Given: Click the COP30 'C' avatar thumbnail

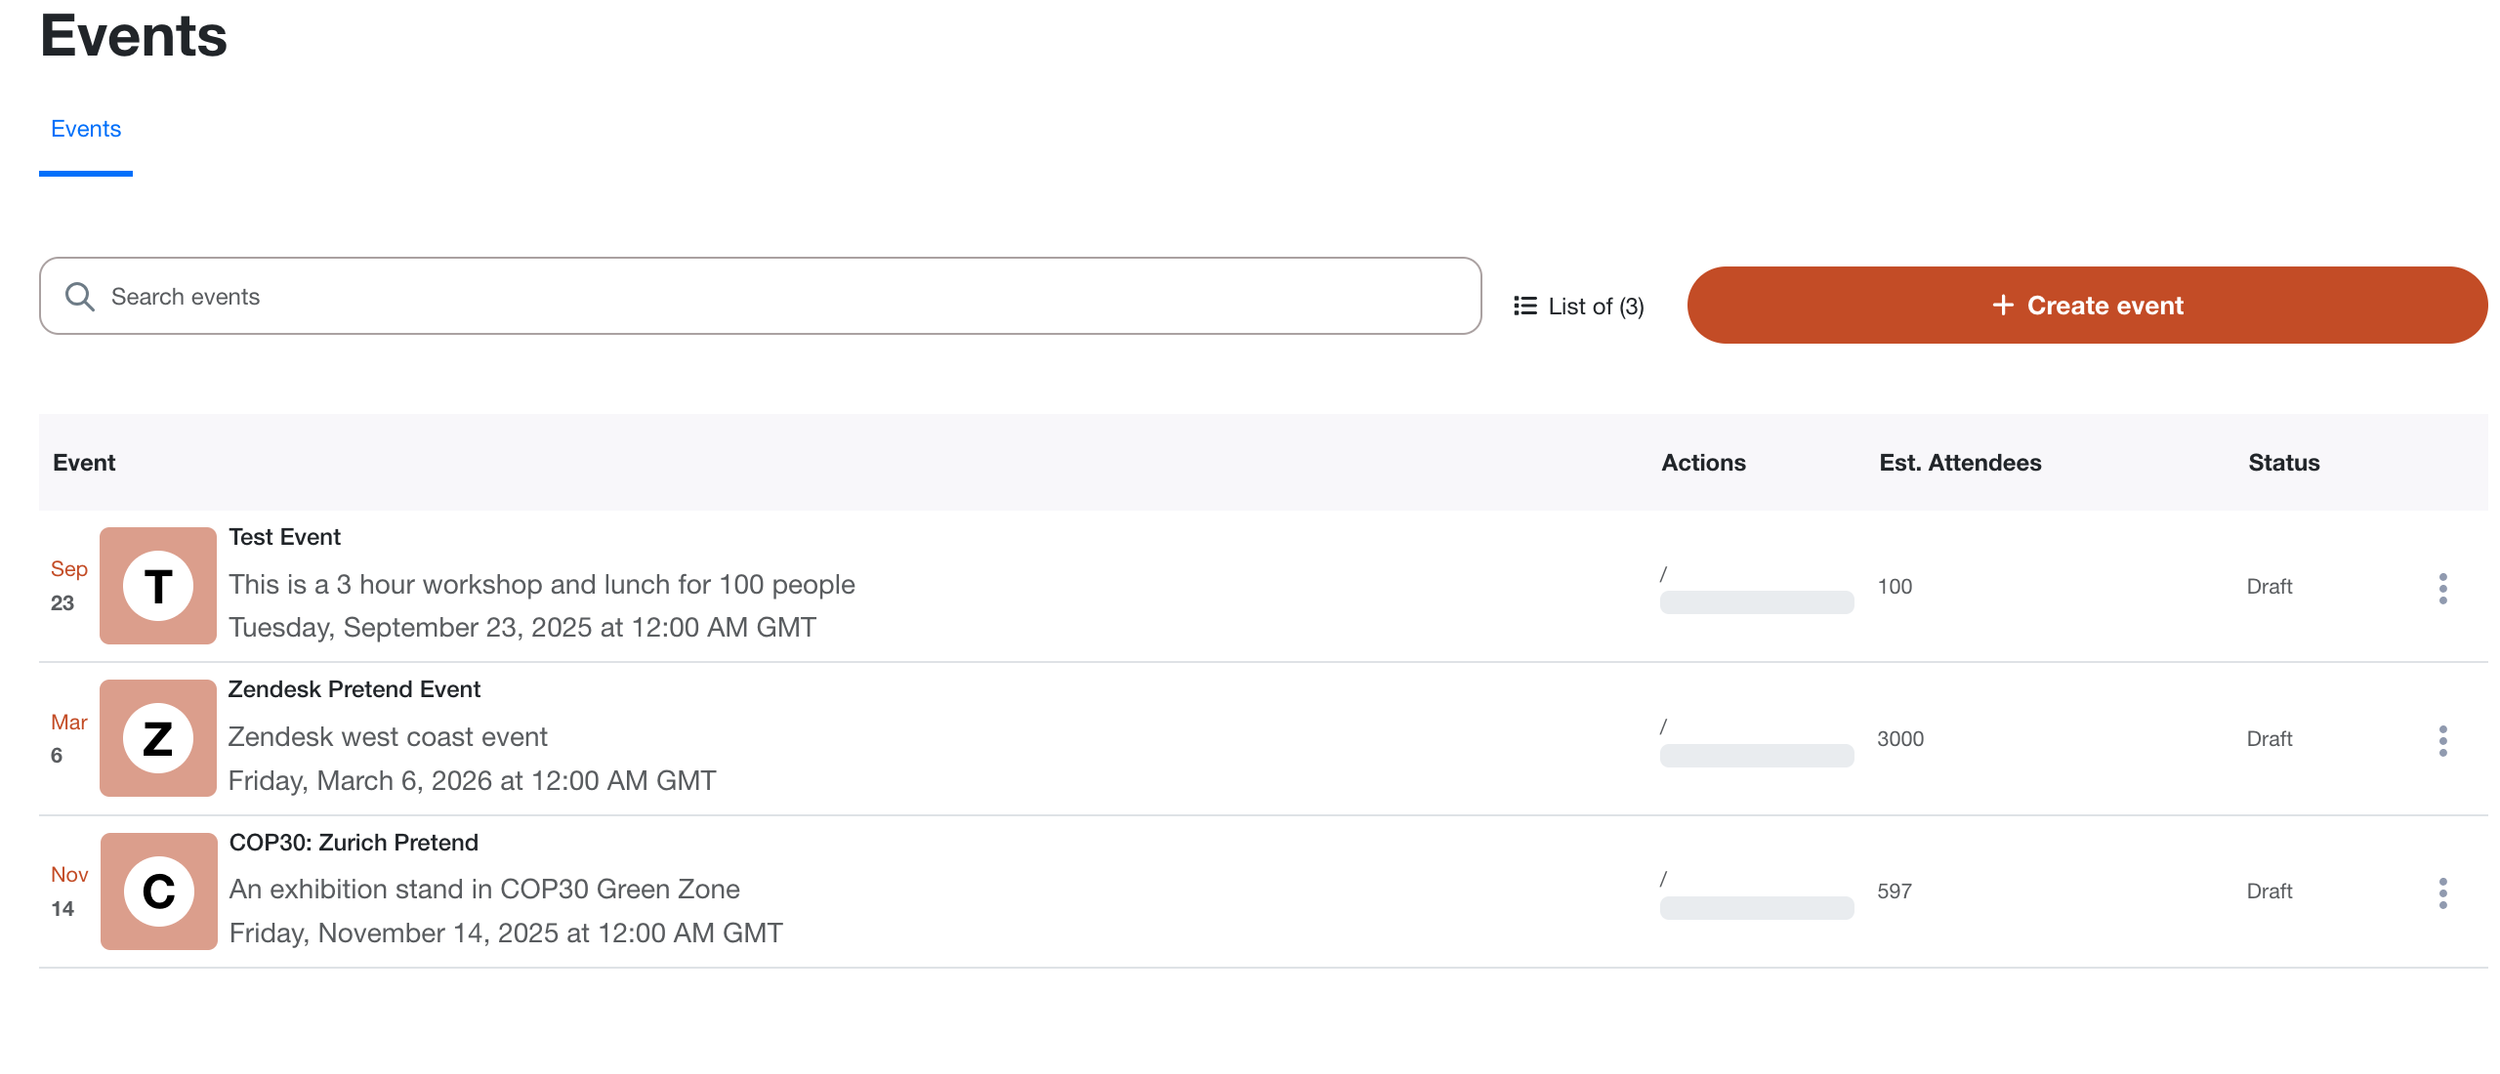Looking at the screenshot, I should point(159,891).
